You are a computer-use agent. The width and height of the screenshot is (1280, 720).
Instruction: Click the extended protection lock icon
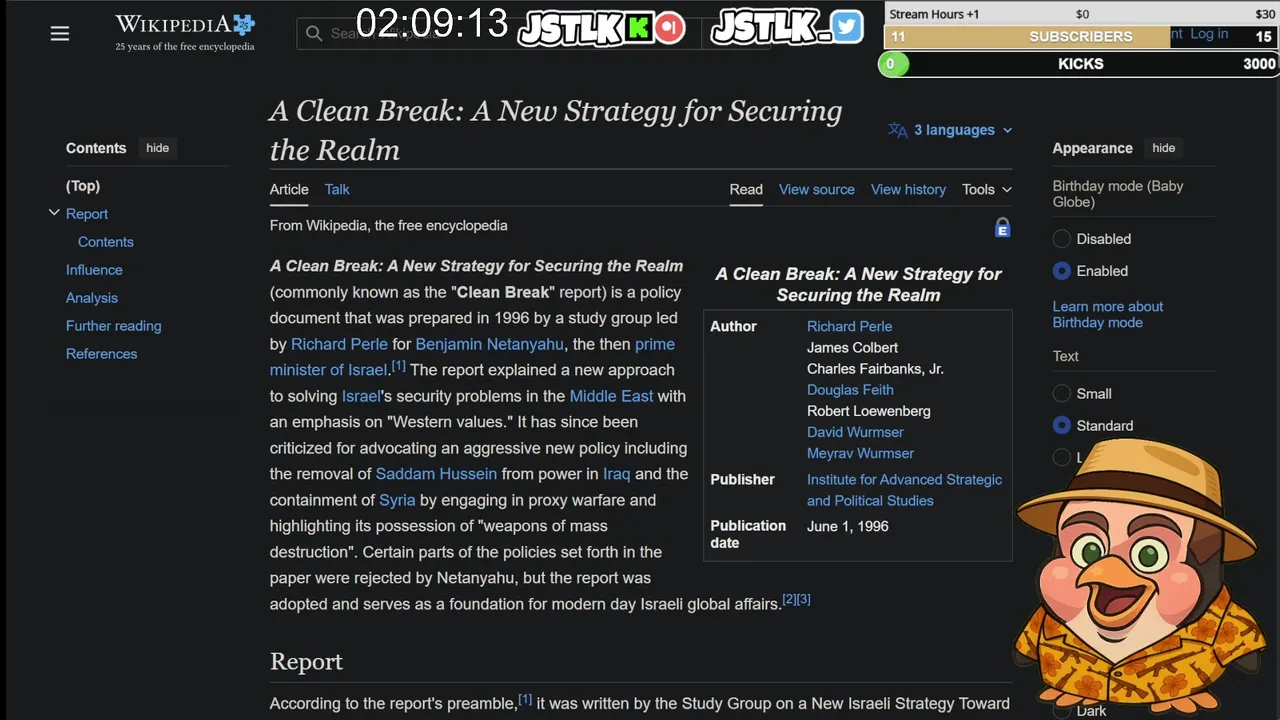(x=1002, y=228)
